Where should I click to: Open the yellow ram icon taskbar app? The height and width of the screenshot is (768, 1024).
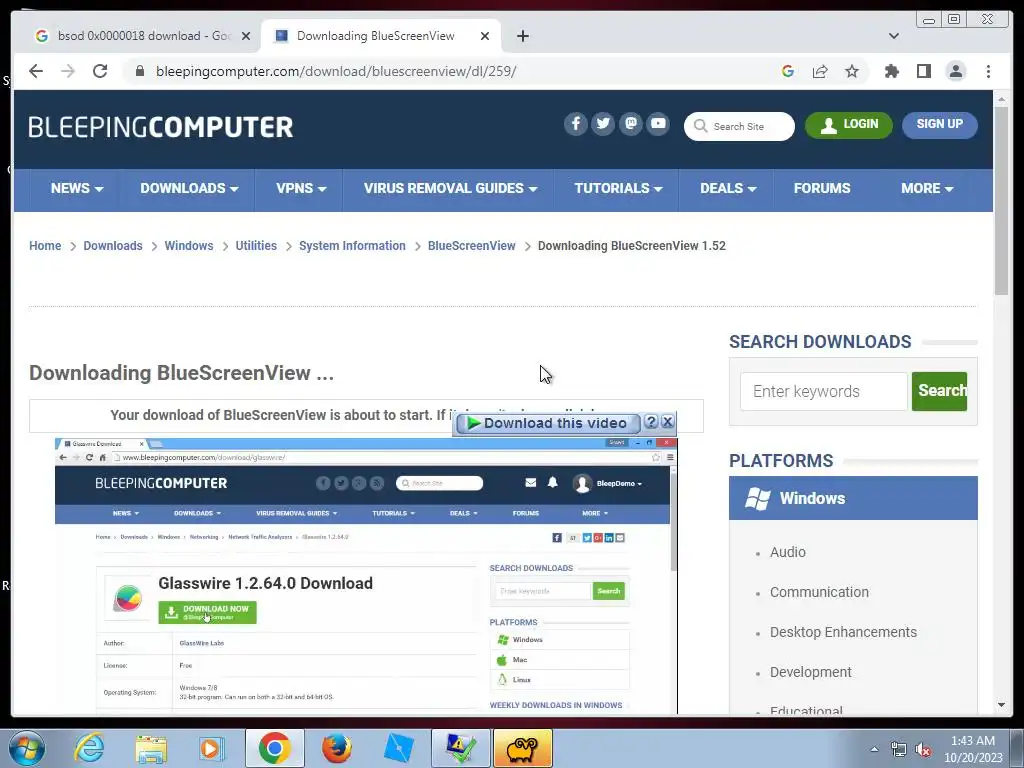tap(522, 748)
